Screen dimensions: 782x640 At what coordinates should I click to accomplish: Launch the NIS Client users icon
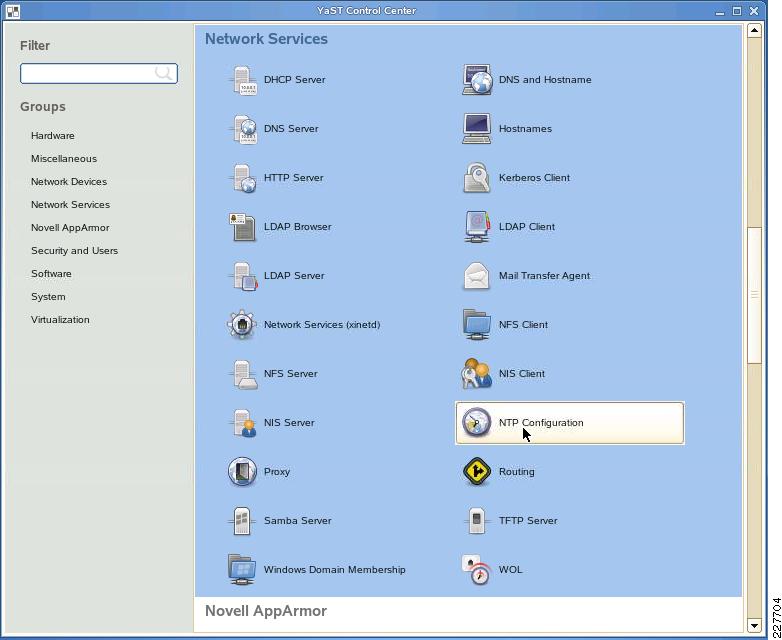pos(477,374)
